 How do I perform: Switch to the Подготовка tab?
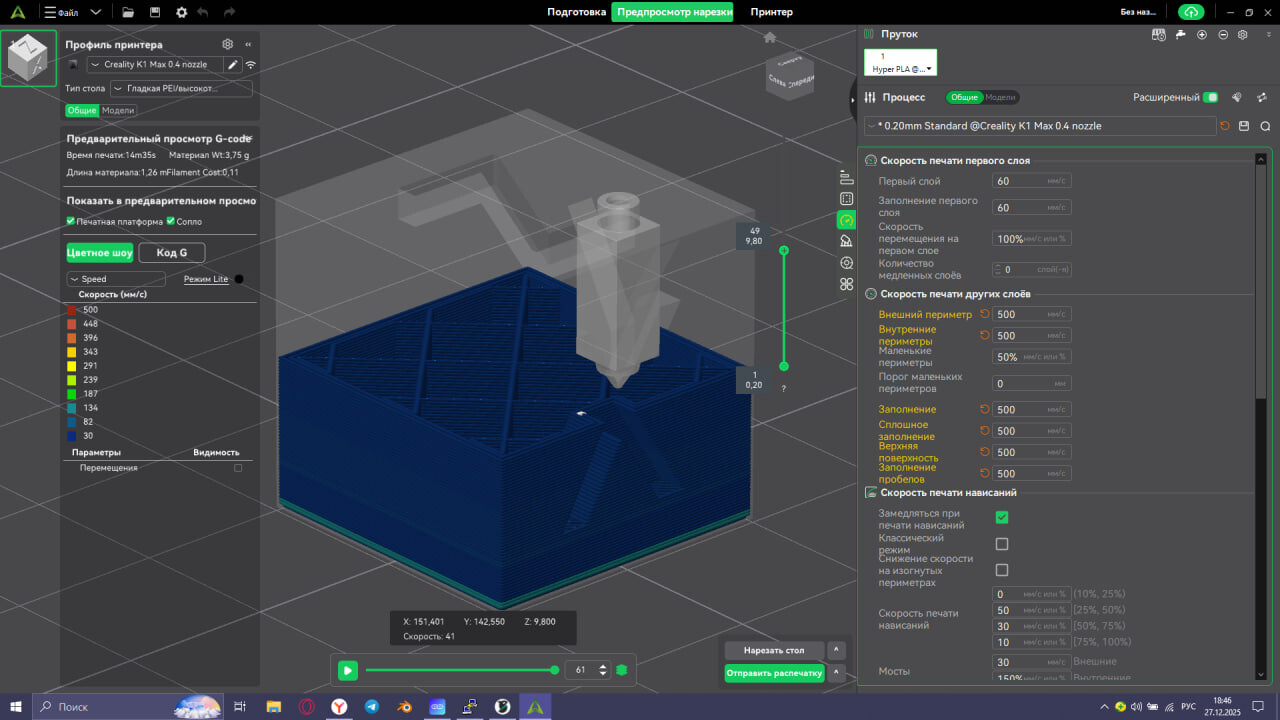point(576,12)
